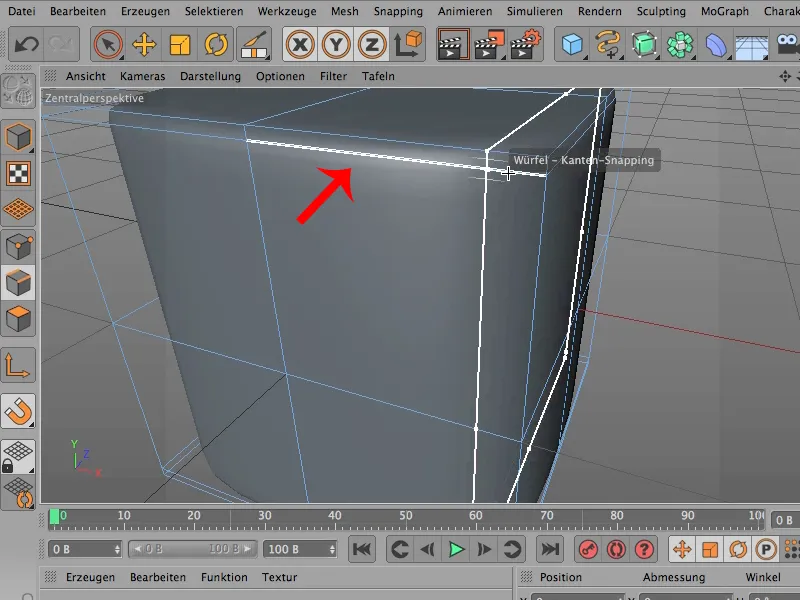Viewport: 800px width, 600px height.
Task: Enable the Axis mode L-shaped icon
Action: click(x=18, y=365)
